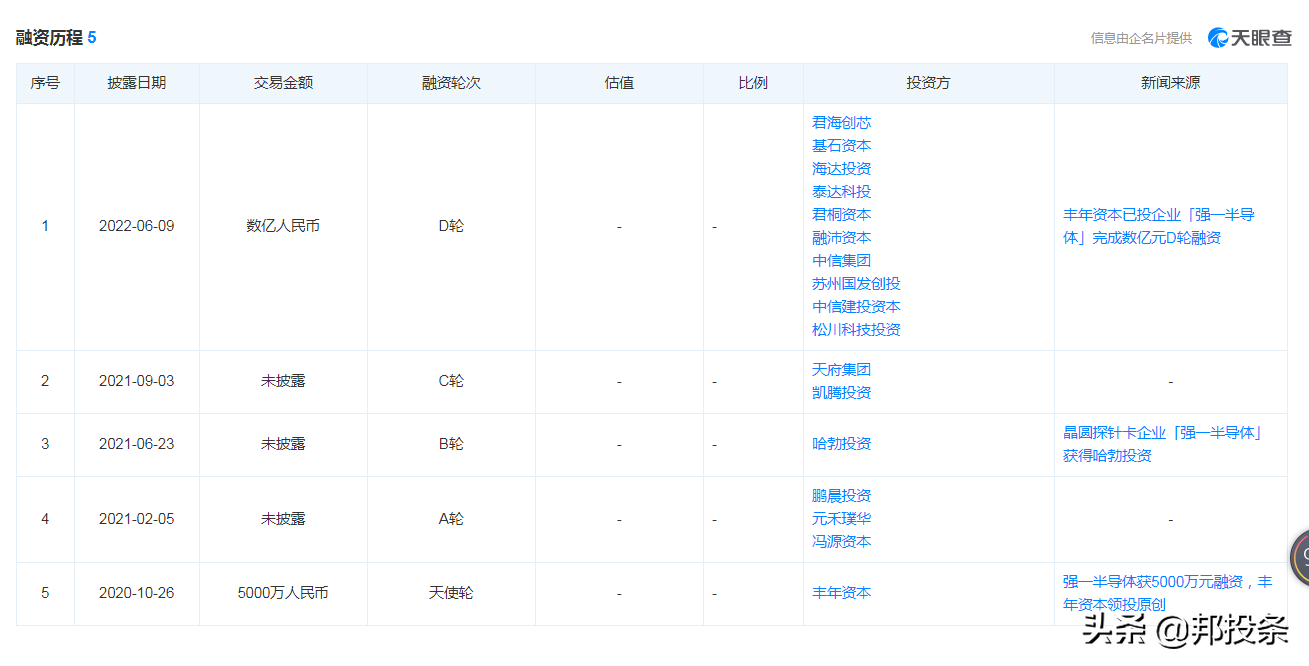Image resolution: width=1309 pixels, height=666 pixels.
Task: Click the 交易金额 column header
Action: [x=283, y=83]
